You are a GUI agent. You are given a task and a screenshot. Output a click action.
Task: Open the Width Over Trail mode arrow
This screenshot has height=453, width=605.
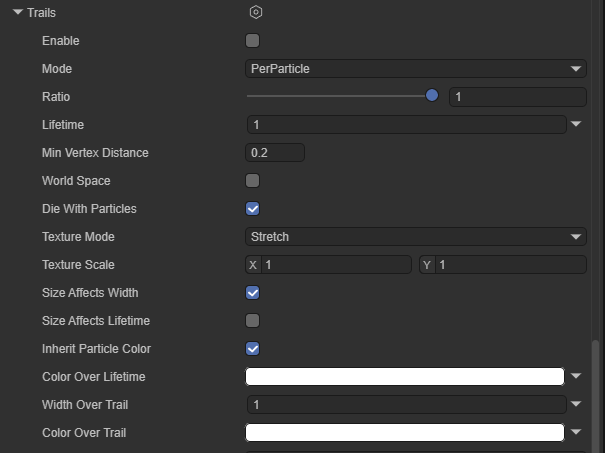tap(577, 405)
